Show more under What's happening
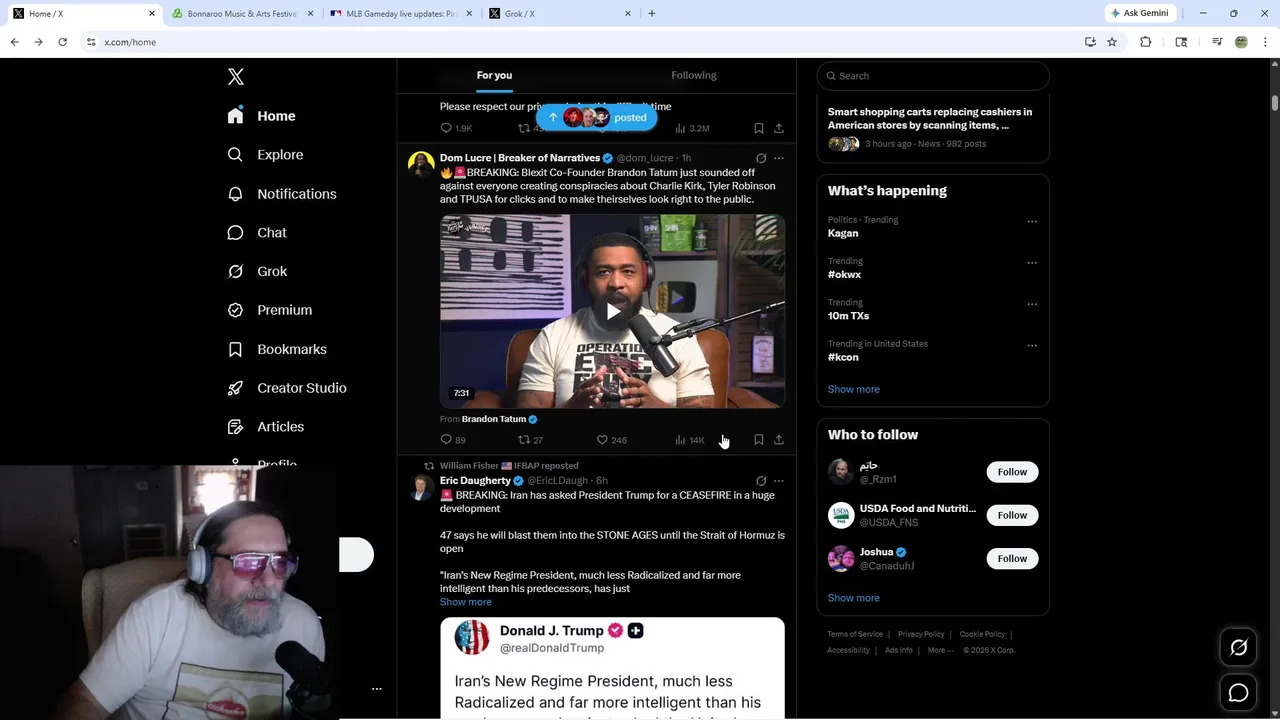This screenshot has width=1280, height=720. (853, 389)
